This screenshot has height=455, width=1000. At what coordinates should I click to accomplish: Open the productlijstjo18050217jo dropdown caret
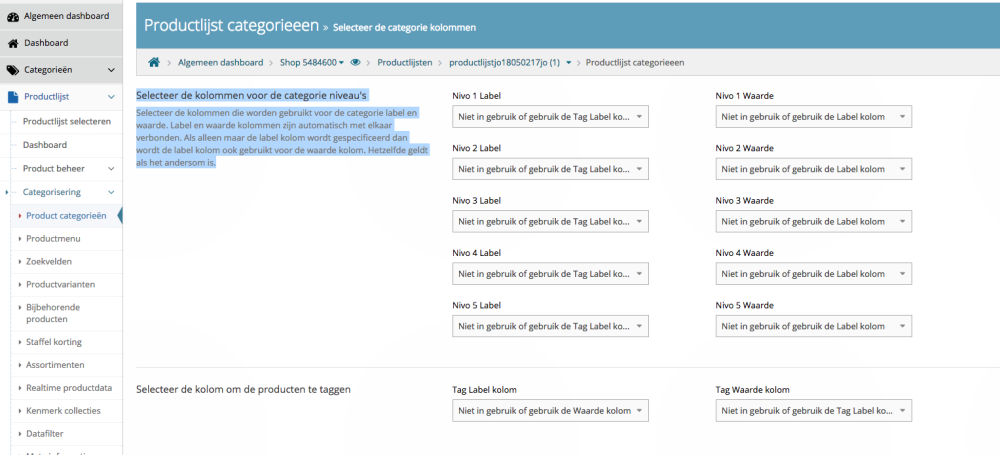point(568,63)
